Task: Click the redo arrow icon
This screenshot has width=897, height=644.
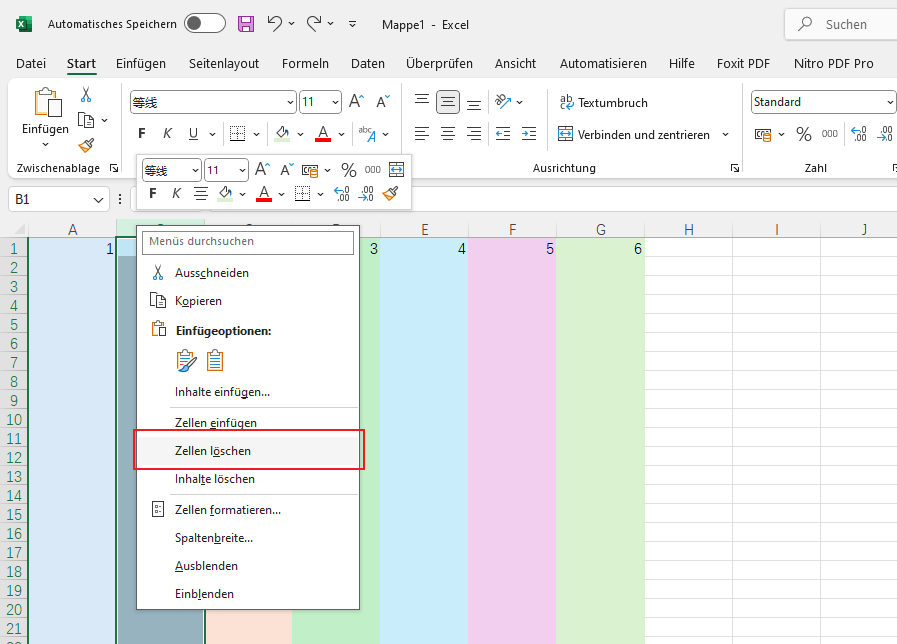Action: pyautogui.click(x=313, y=23)
